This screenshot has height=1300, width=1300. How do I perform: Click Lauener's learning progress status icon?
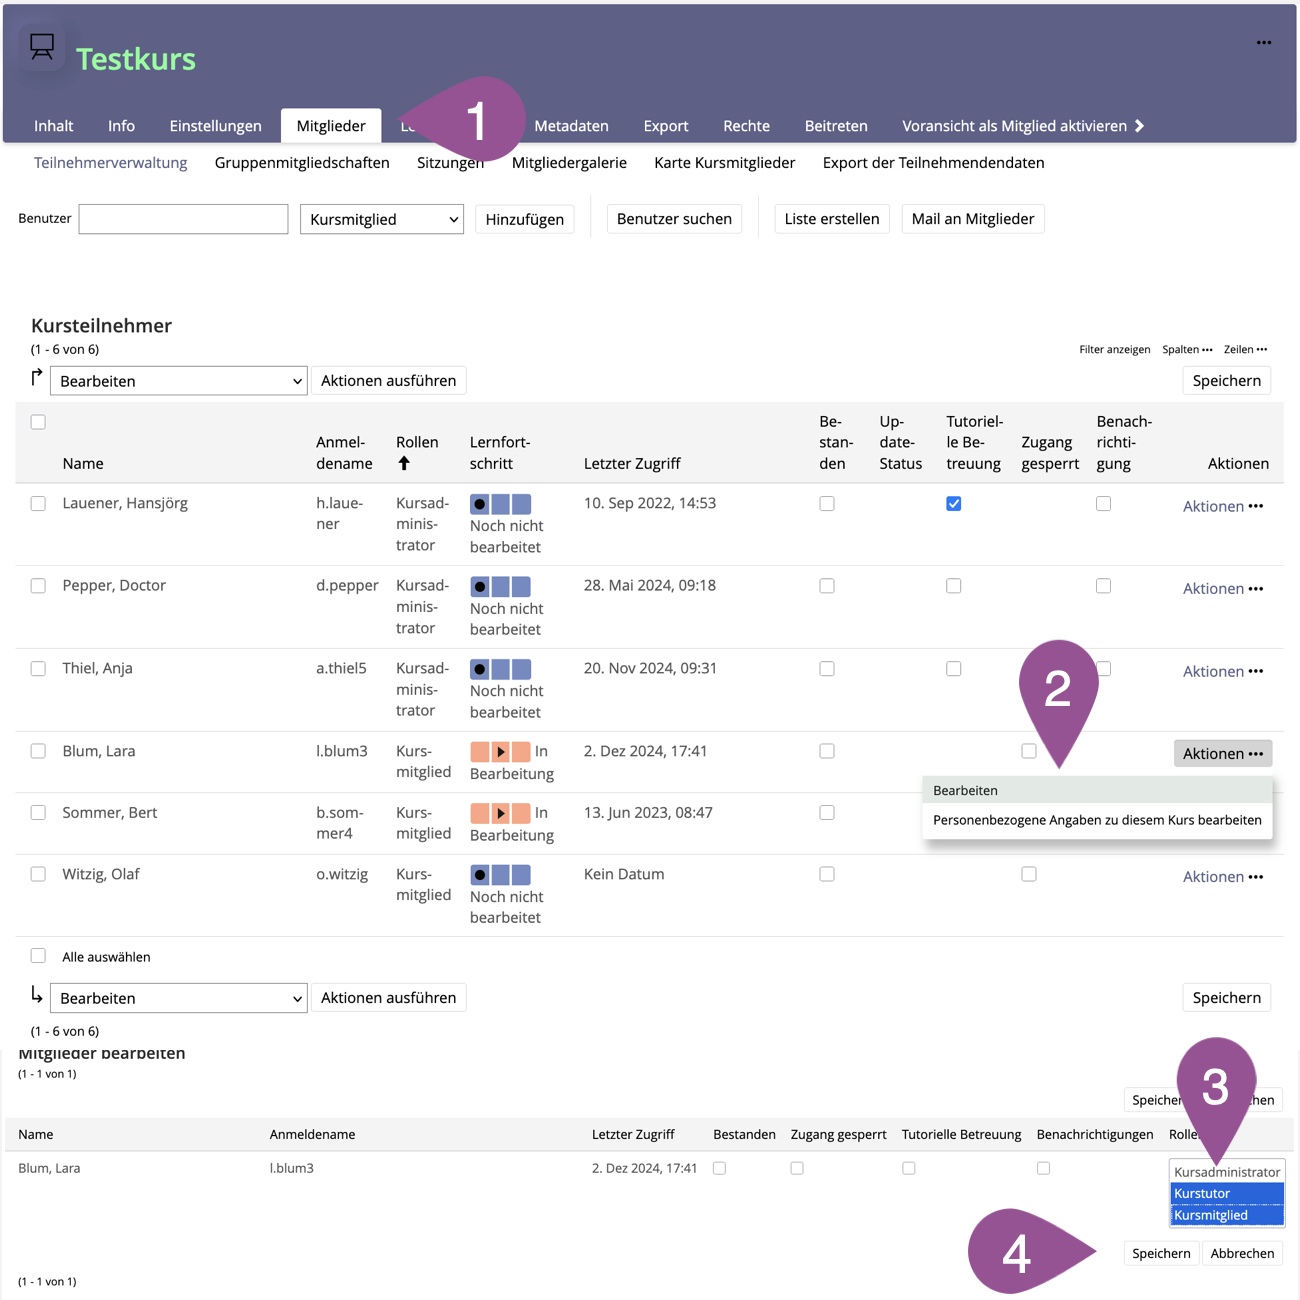tap(500, 504)
